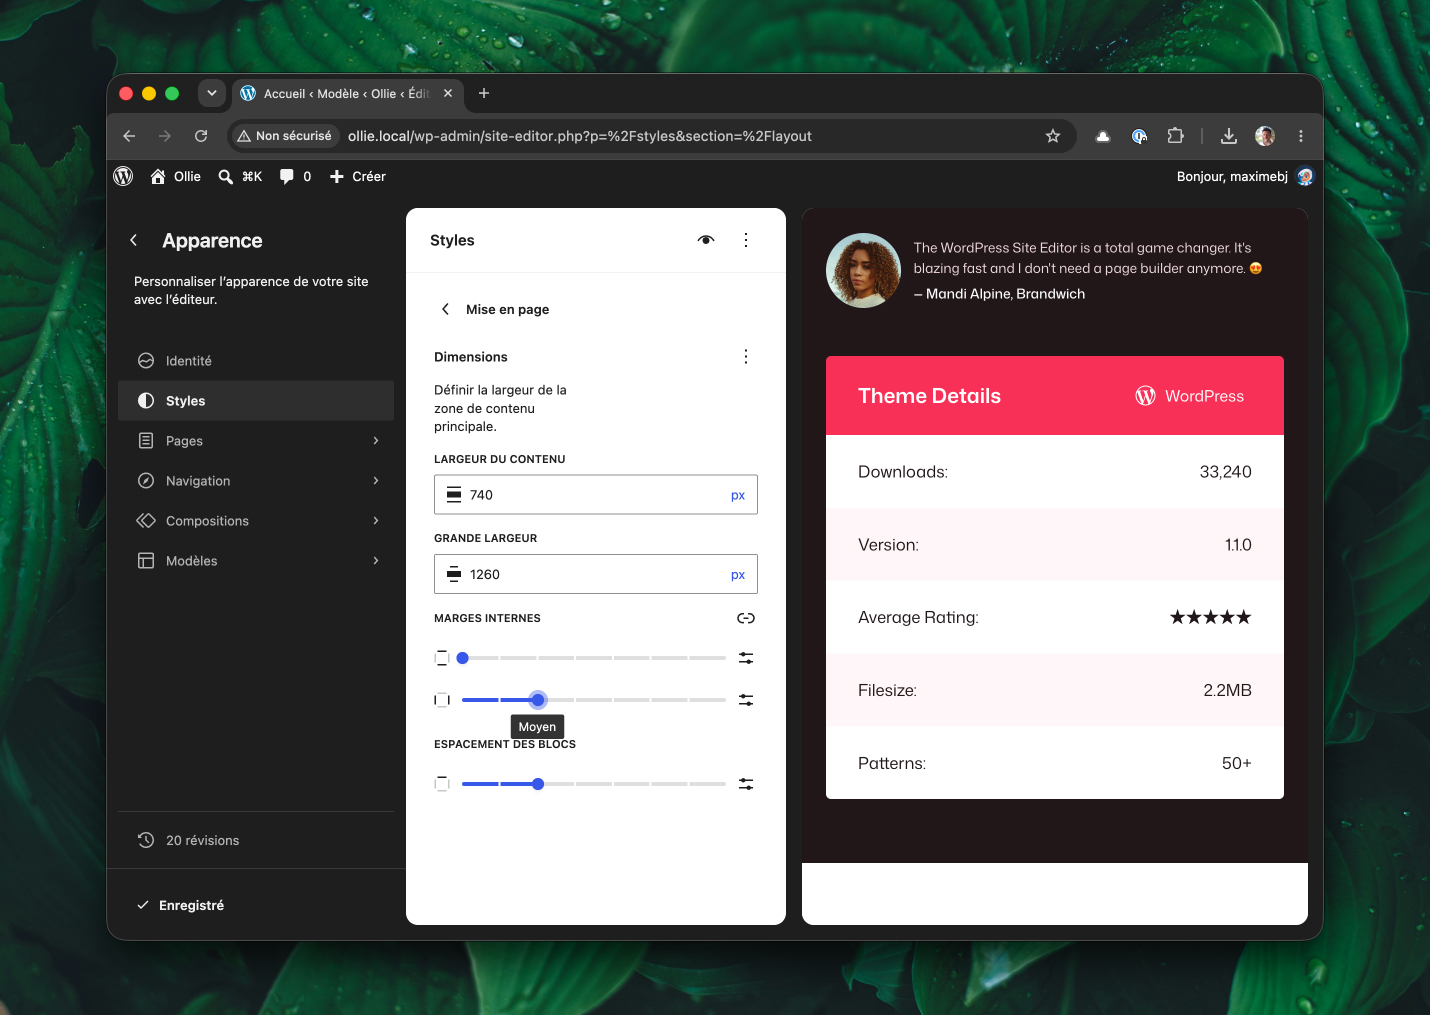Click the Enregistré save status button
The image size is (1430, 1015).
pos(181,905)
